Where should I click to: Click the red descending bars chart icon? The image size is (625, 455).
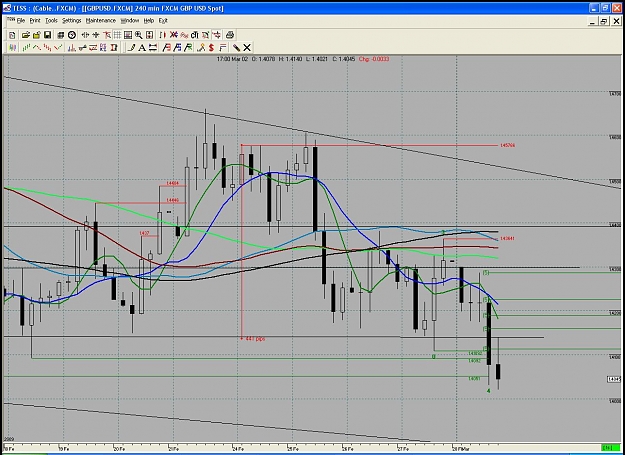pos(48,48)
